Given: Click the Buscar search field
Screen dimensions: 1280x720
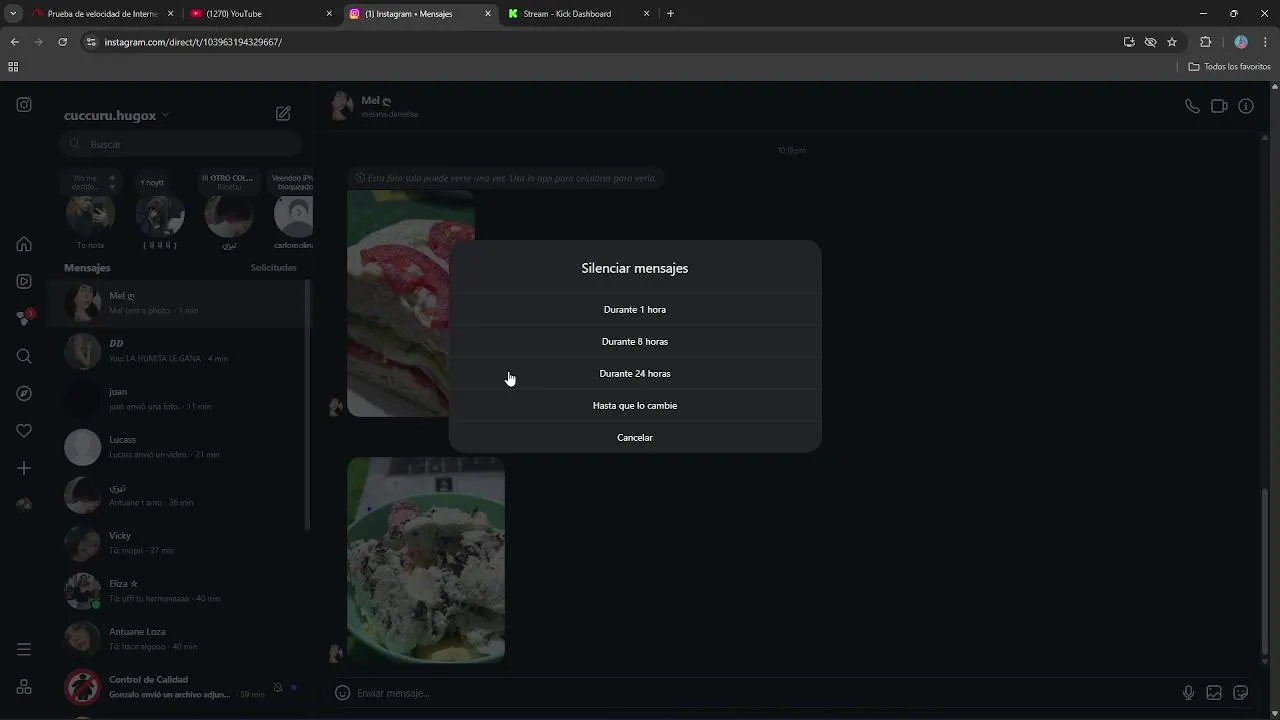Looking at the screenshot, I should (180, 144).
